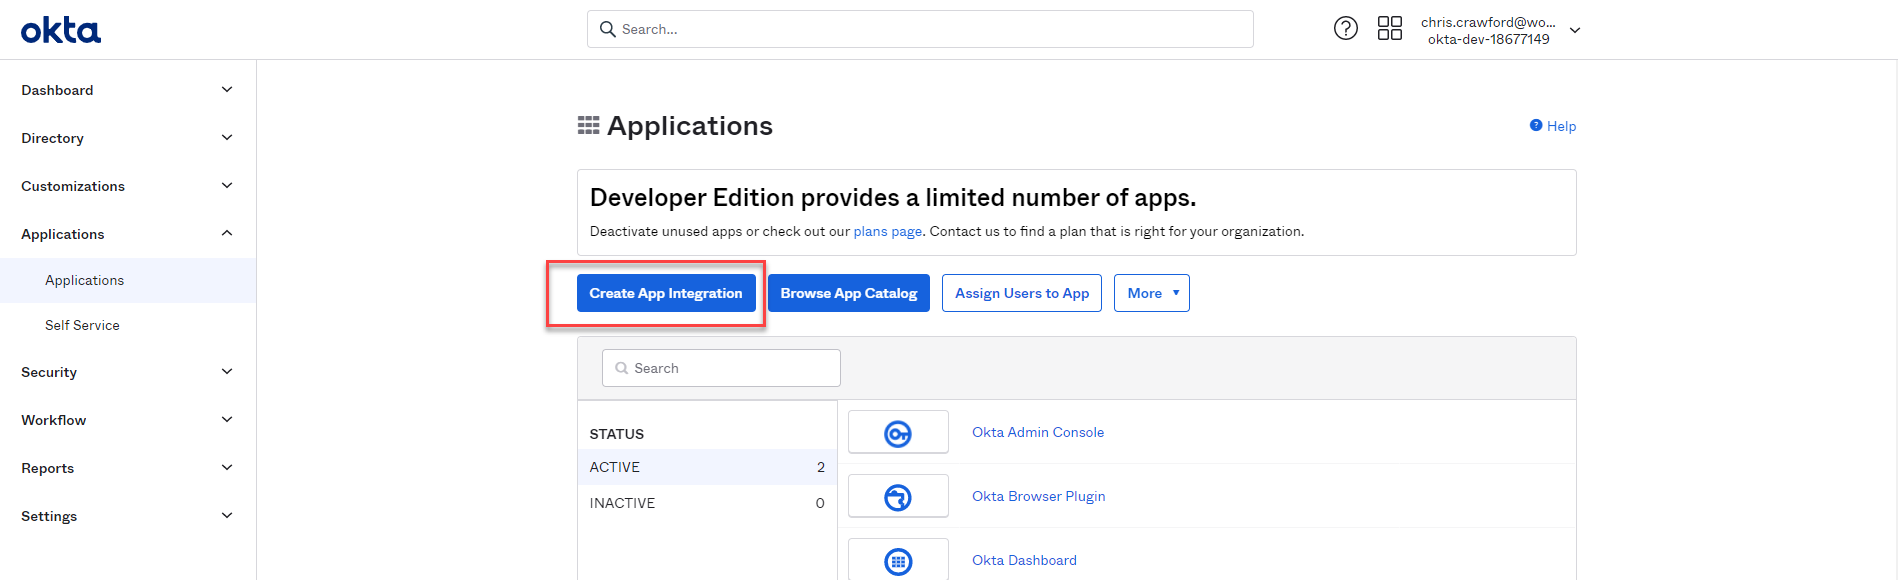Focus the top global search field
1898x580 pixels.
[x=920, y=29]
